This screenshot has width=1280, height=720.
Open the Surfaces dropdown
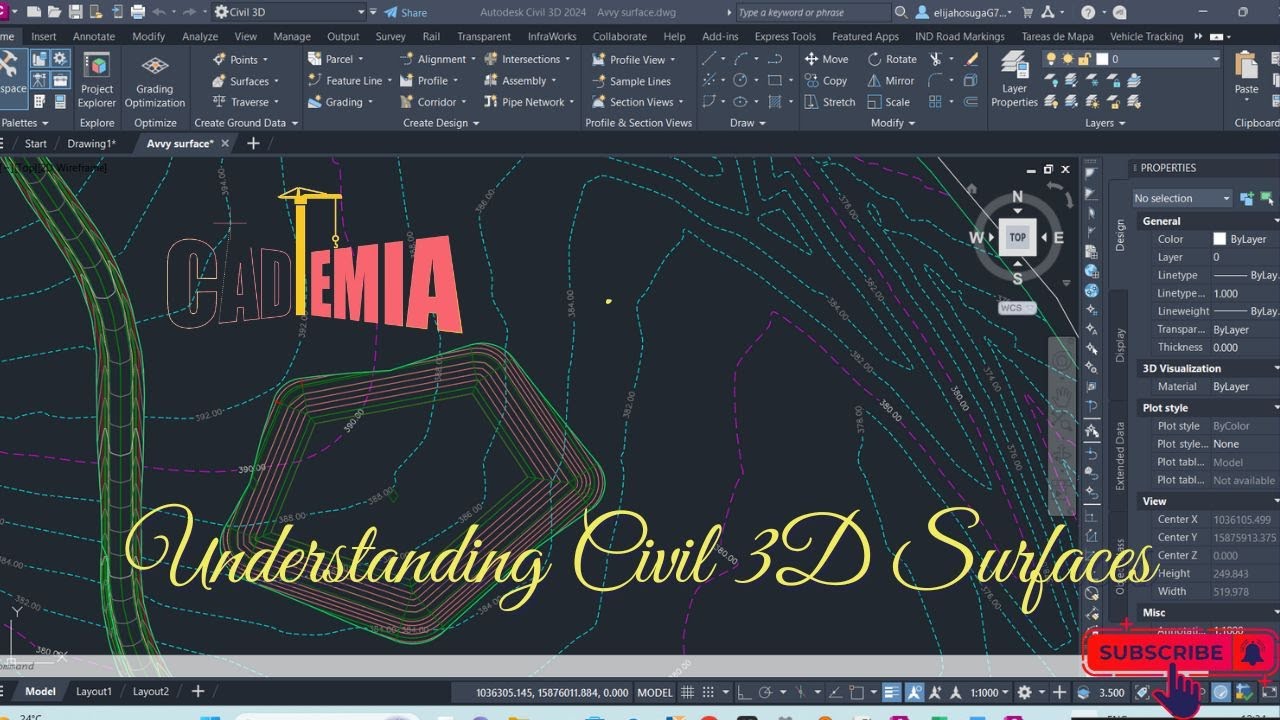[x=247, y=81]
